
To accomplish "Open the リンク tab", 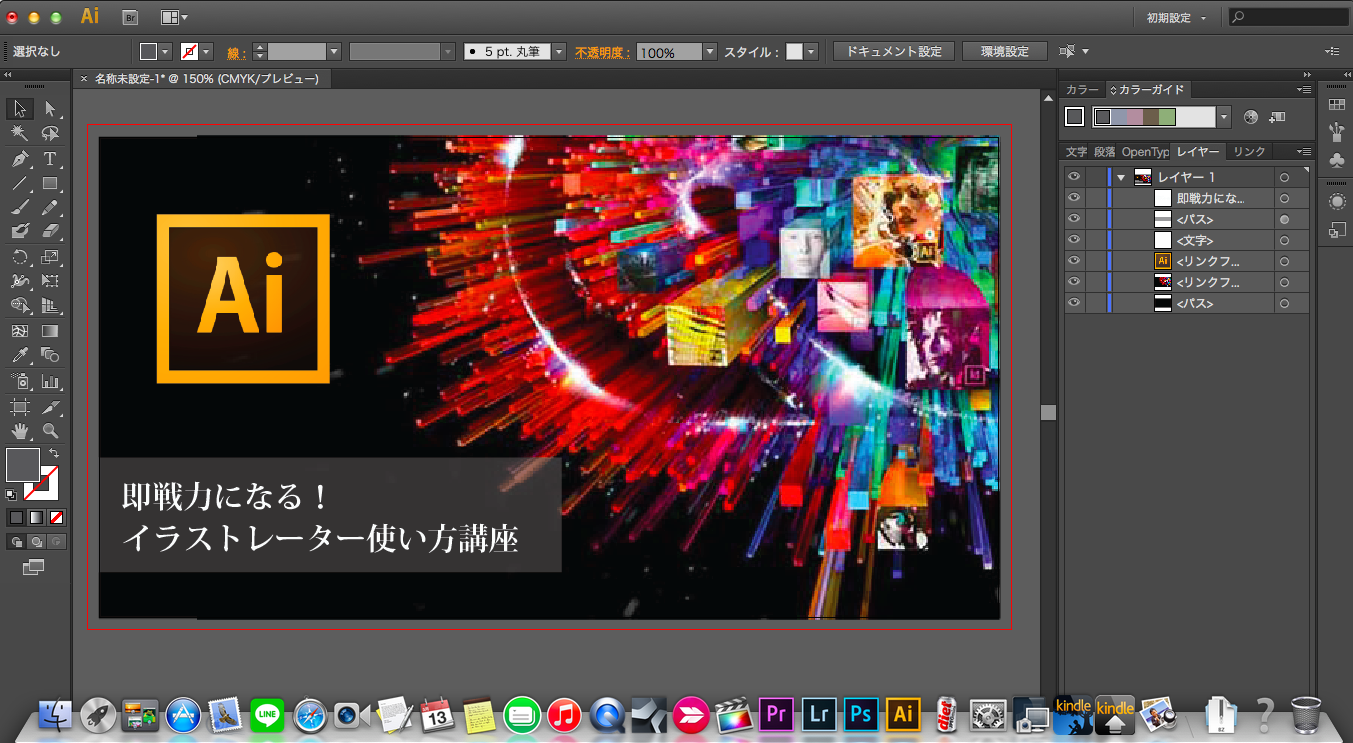I will point(1250,152).
